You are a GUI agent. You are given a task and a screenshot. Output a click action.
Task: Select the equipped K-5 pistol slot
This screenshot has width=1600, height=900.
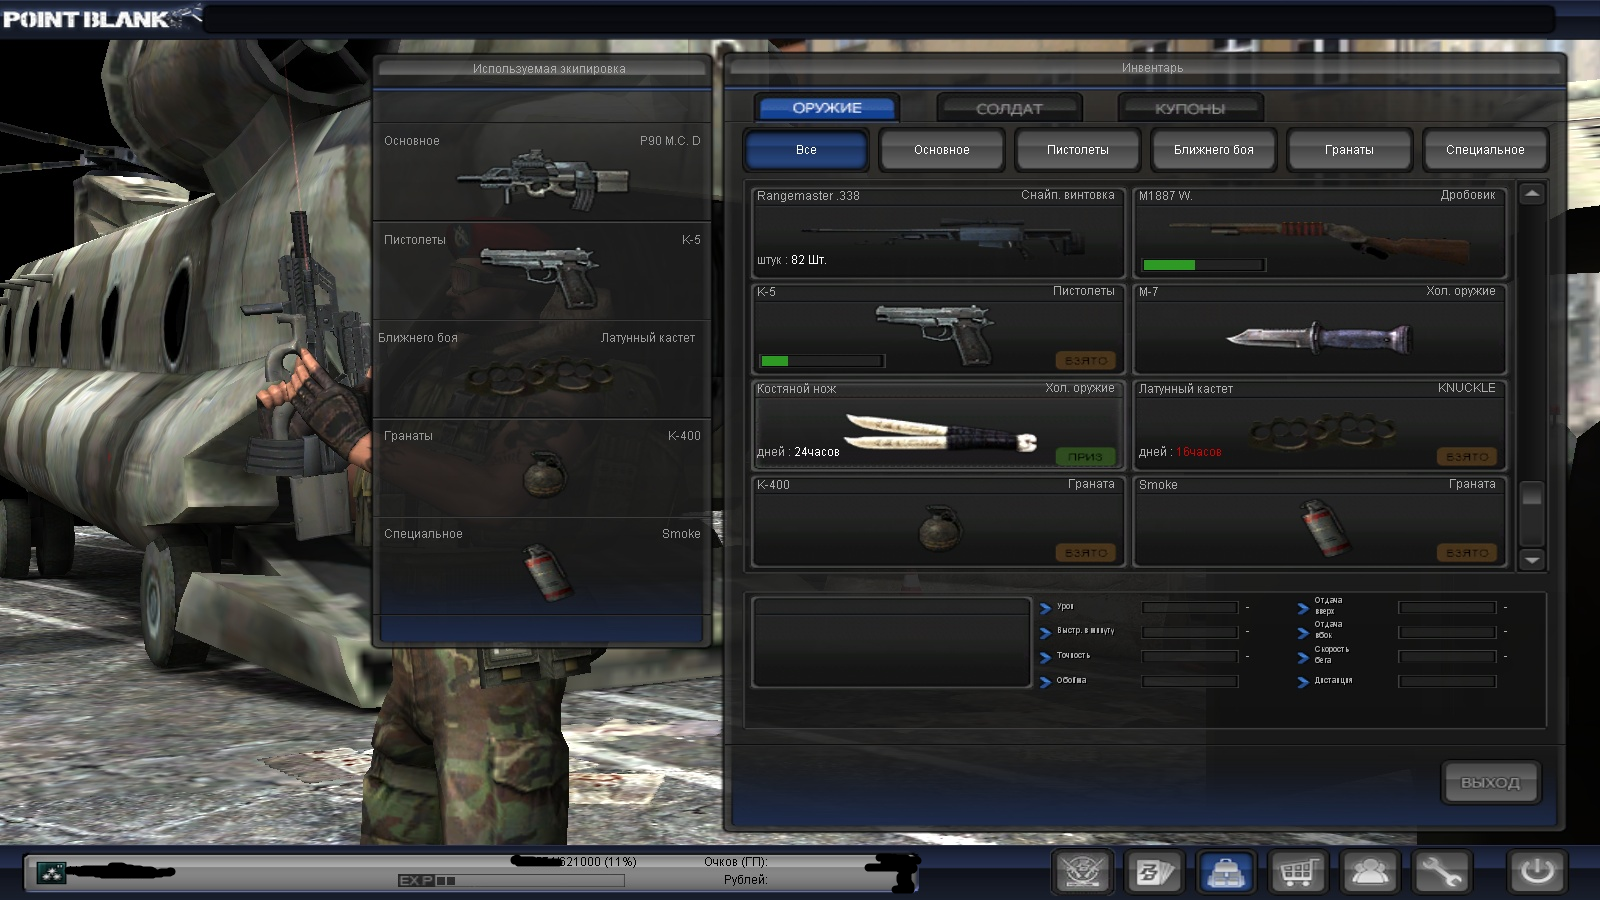542,271
